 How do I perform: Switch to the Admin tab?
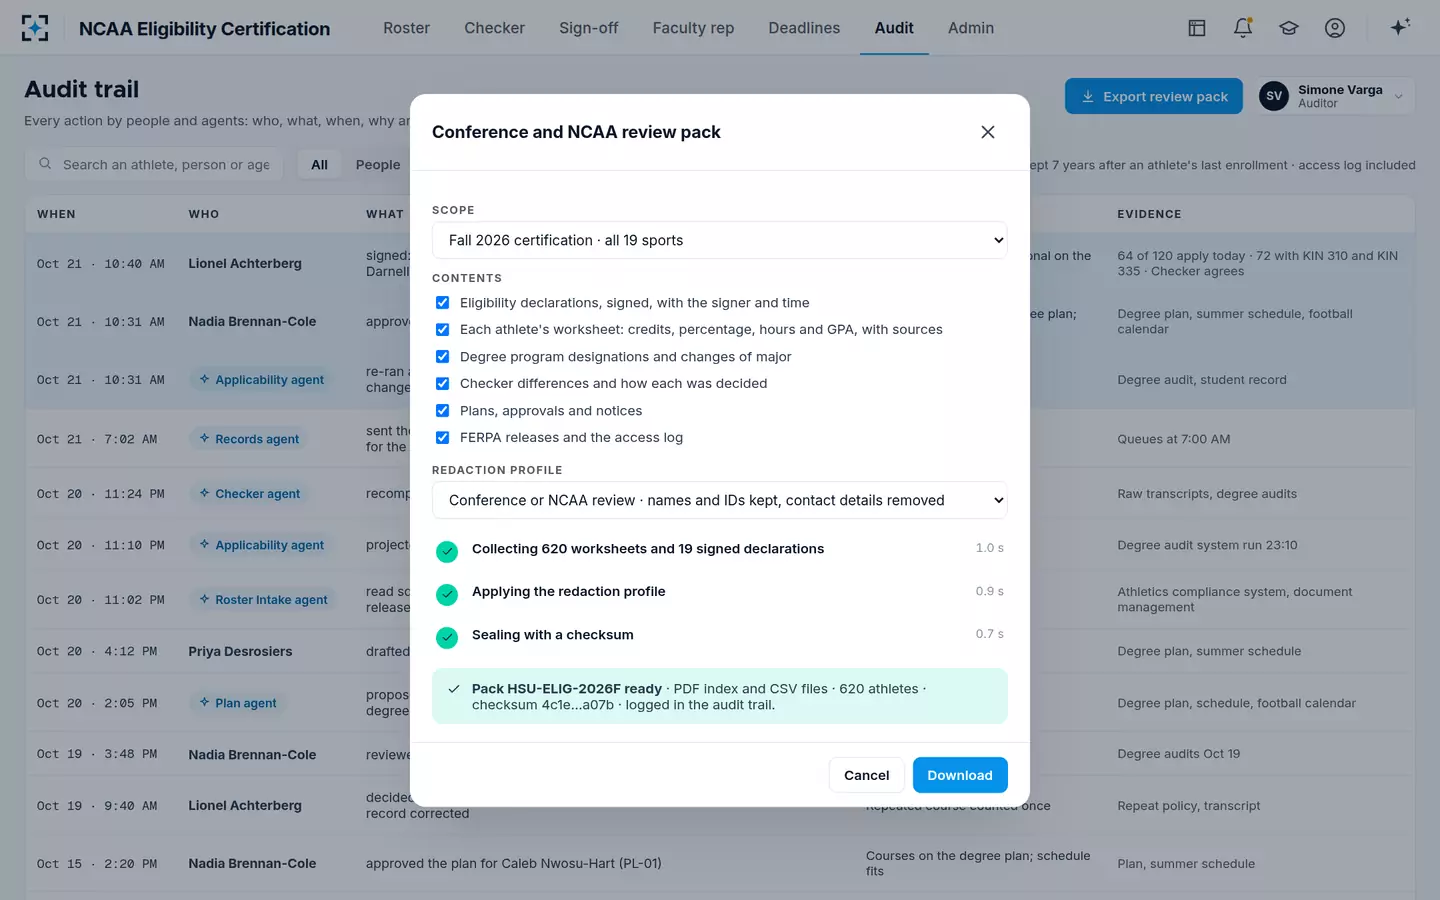click(971, 28)
